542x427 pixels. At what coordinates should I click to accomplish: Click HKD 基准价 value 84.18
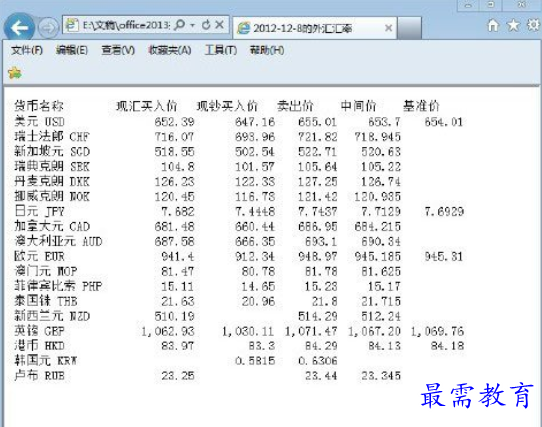click(x=447, y=346)
